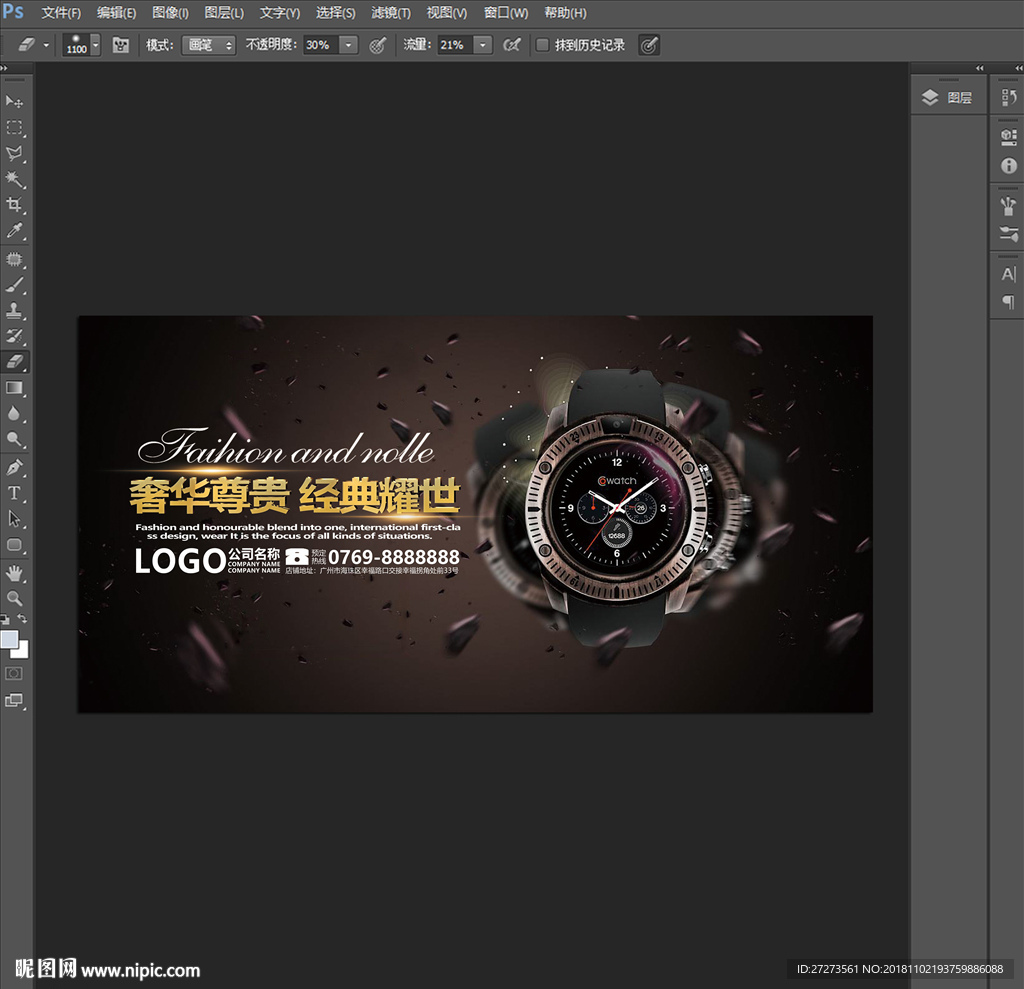Image resolution: width=1024 pixels, height=989 pixels.
Task: Select the Hand tool
Action: [14, 574]
